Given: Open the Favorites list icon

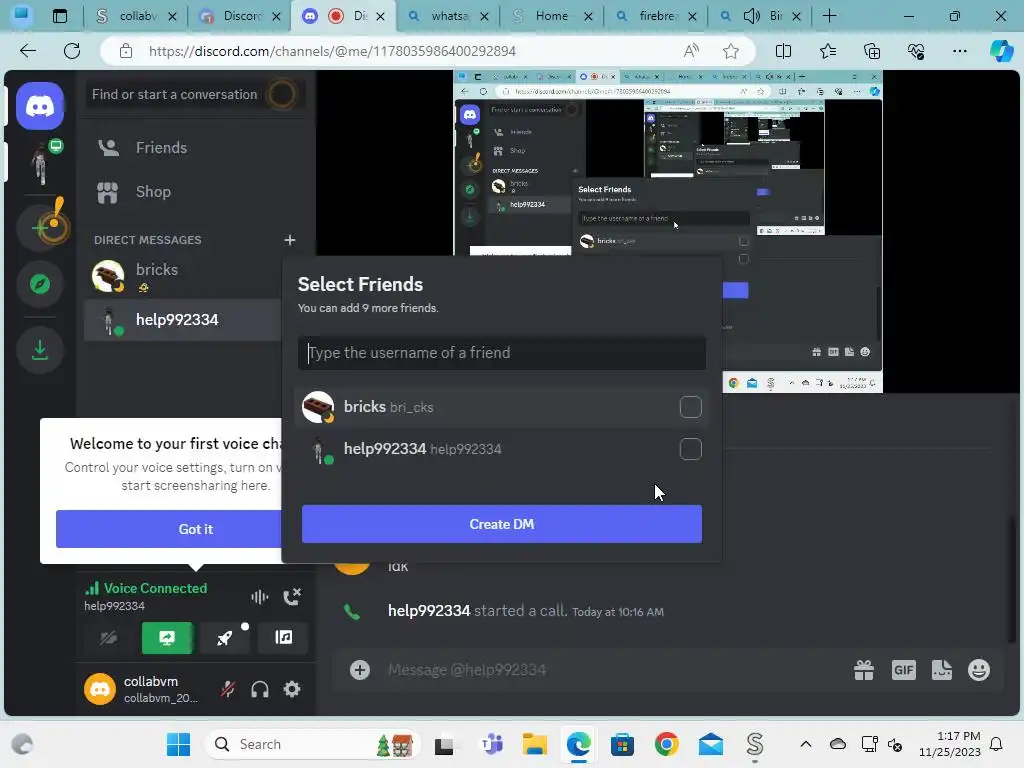Looking at the screenshot, I should coord(827,51).
